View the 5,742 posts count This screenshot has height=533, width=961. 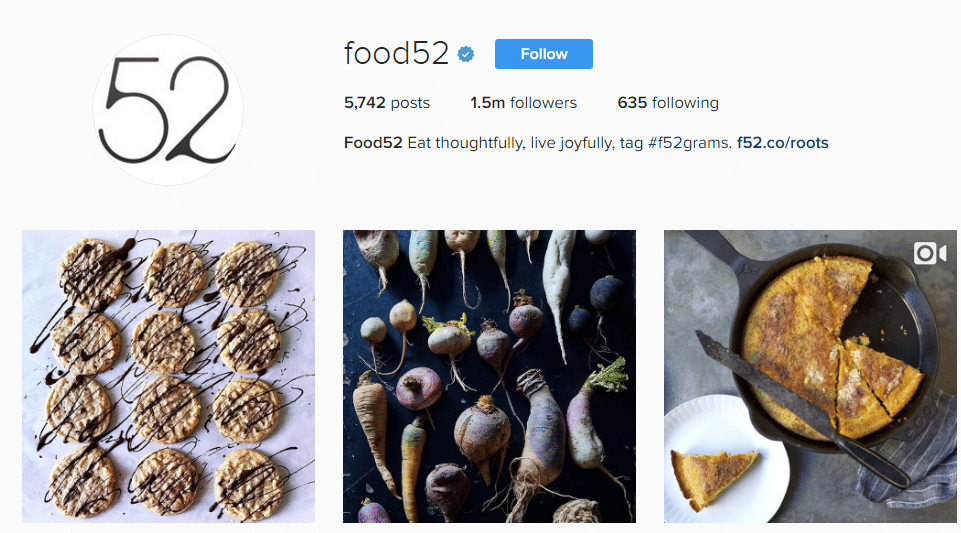pyautogui.click(x=387, y=102)
